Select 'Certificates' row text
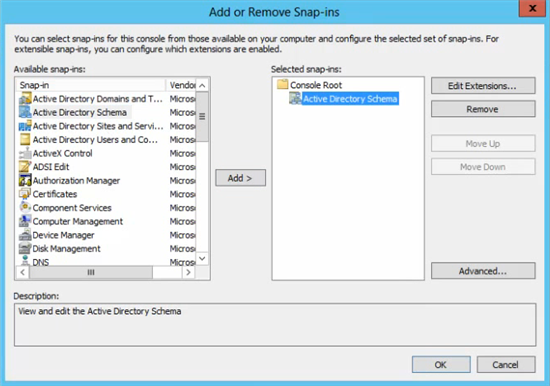The width and height of the screenshot is (550, 386). 55,194
